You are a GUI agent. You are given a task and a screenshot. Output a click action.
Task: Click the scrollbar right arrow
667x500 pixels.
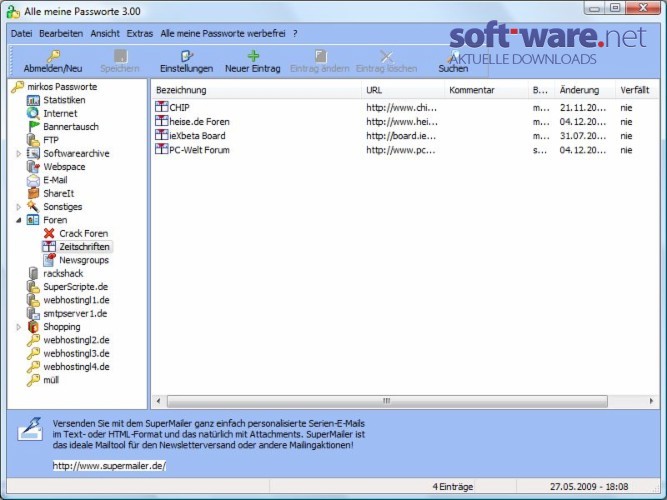651,401
